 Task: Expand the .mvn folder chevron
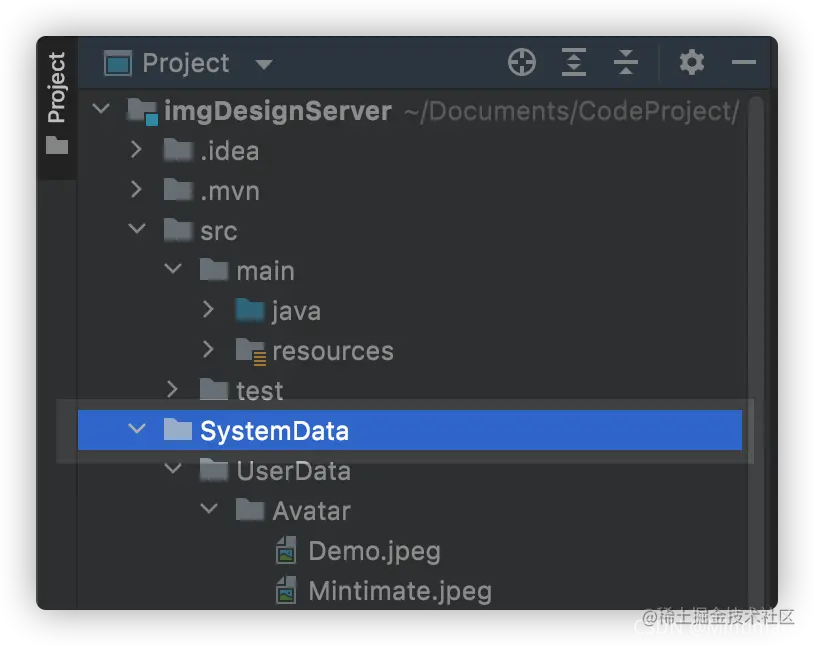[137, 190]
